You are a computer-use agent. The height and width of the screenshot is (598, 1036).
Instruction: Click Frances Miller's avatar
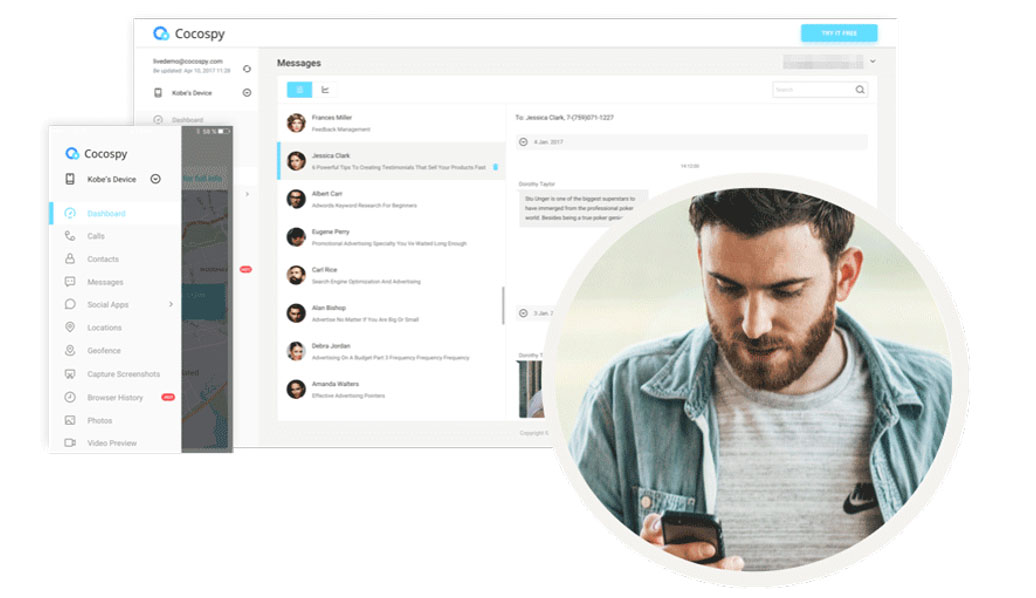(x=296, y=123)
